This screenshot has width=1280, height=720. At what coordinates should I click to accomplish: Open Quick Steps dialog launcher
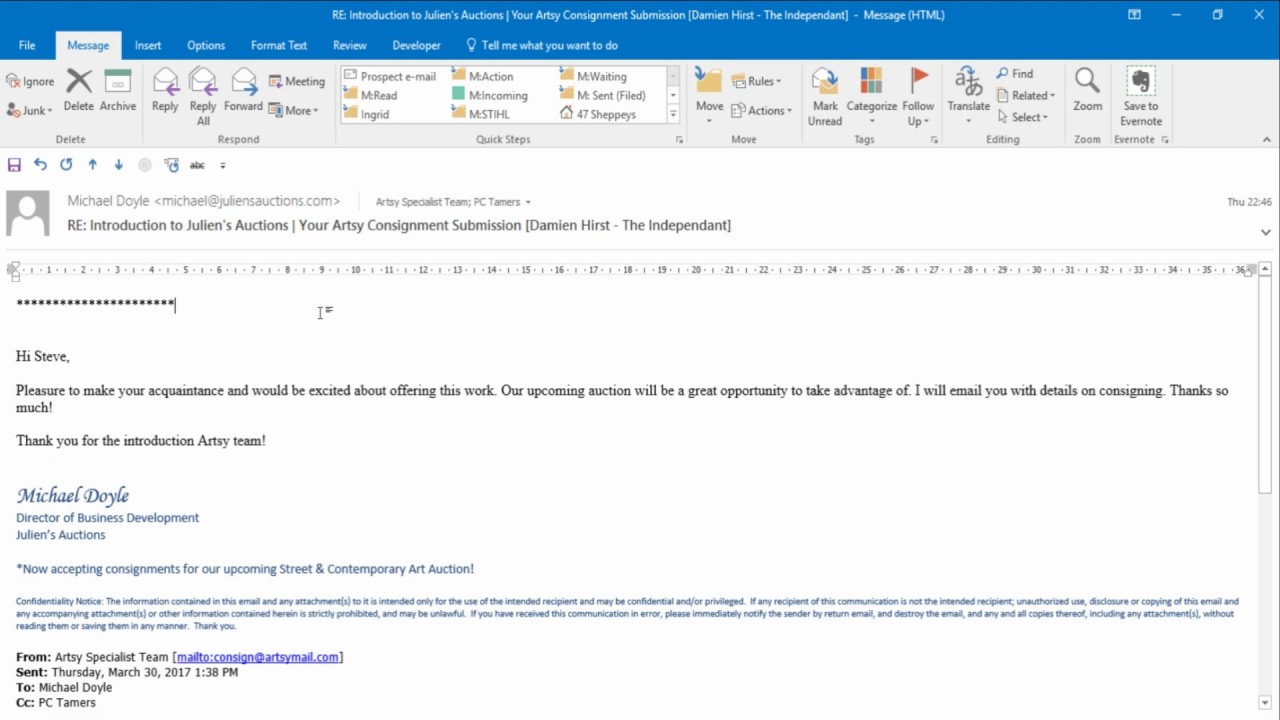(x=679, y=140)
